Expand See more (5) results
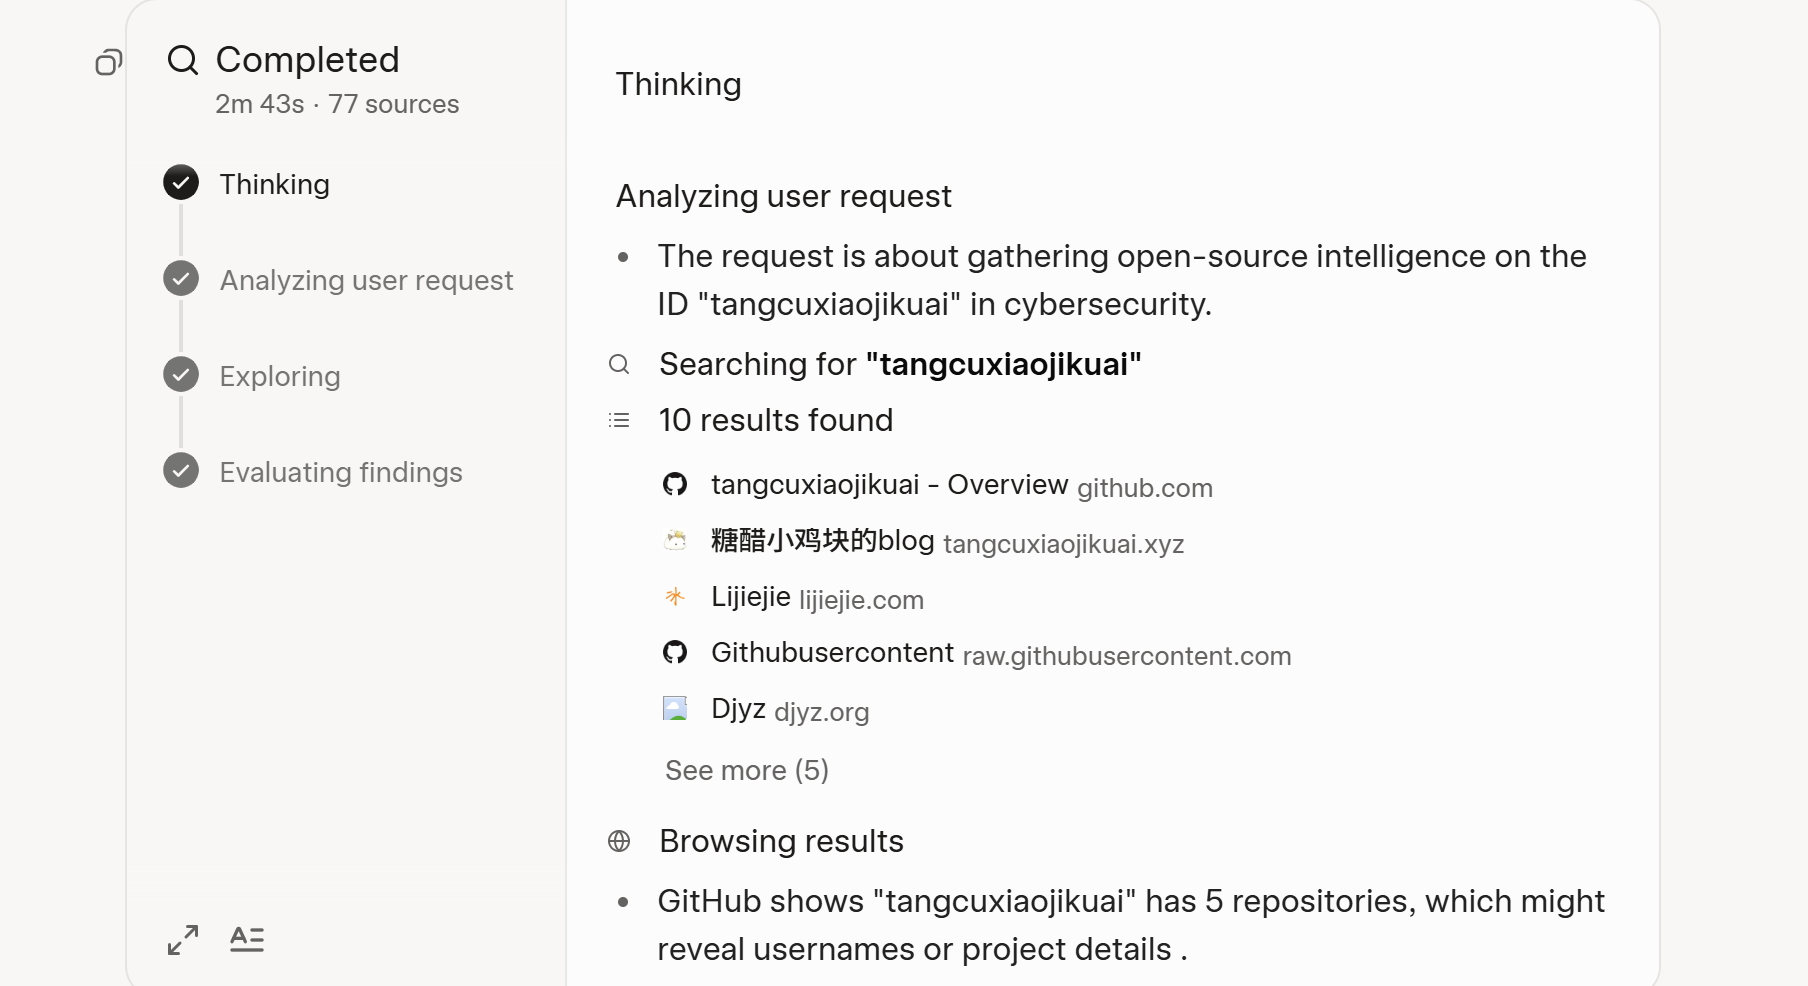Image resolution: width=1808 pixels, height=986 pixels. pyautogui.click(x=747, y=770)
